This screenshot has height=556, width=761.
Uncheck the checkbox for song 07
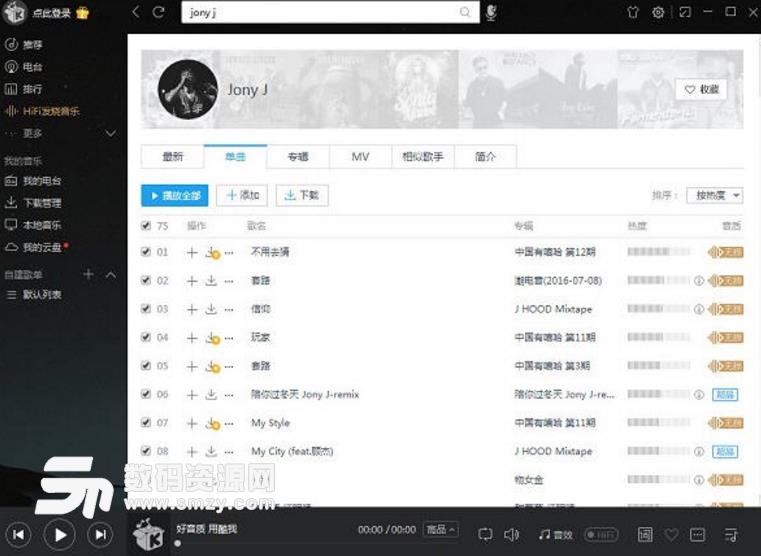(x=146, y=423)
